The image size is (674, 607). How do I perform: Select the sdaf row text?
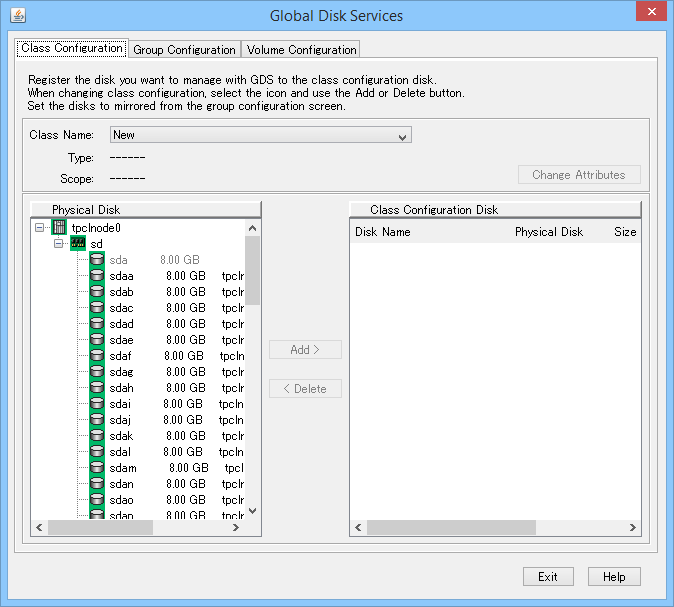[x=177, y=356]
